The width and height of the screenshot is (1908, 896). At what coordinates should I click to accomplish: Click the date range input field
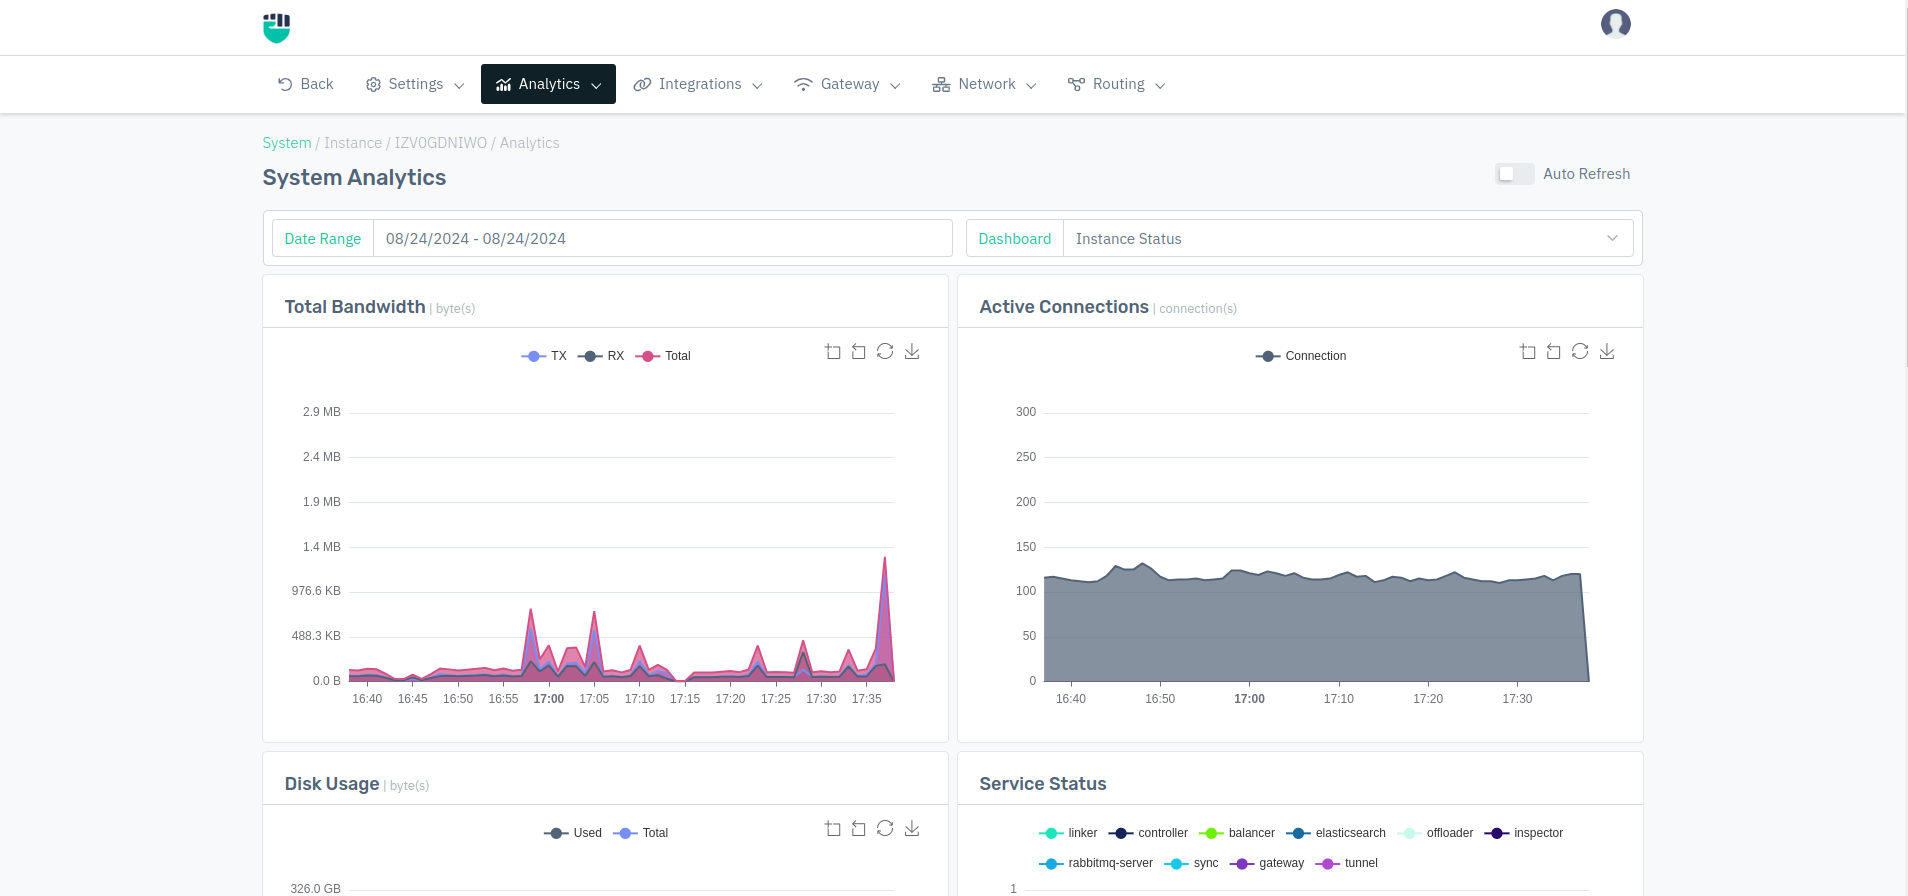click(662, 238)
